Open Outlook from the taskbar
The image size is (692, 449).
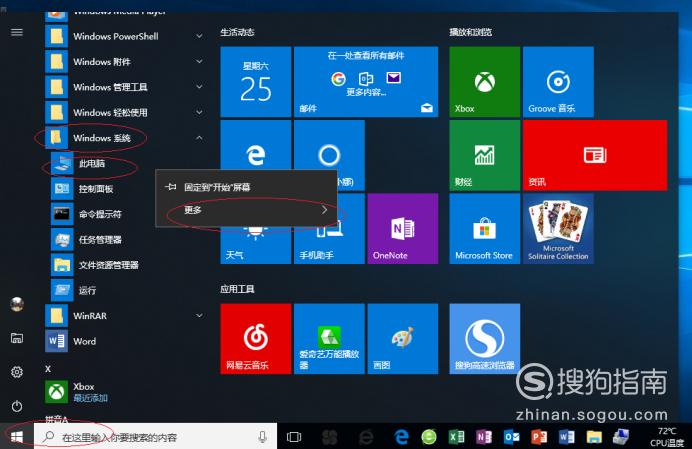(511, 437)
